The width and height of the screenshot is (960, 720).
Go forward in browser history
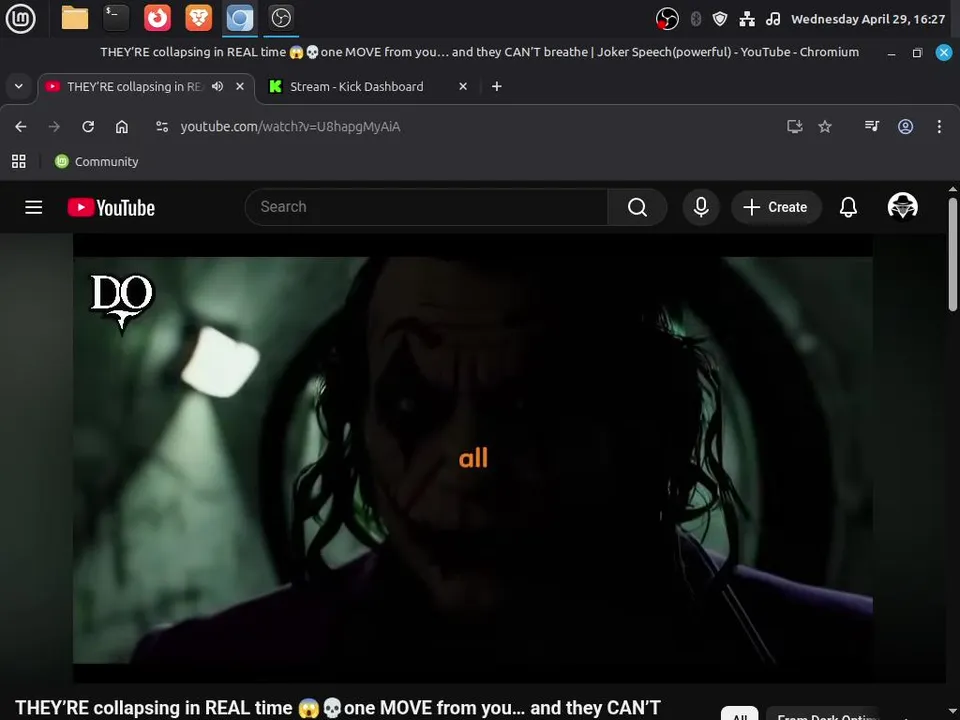54,127
